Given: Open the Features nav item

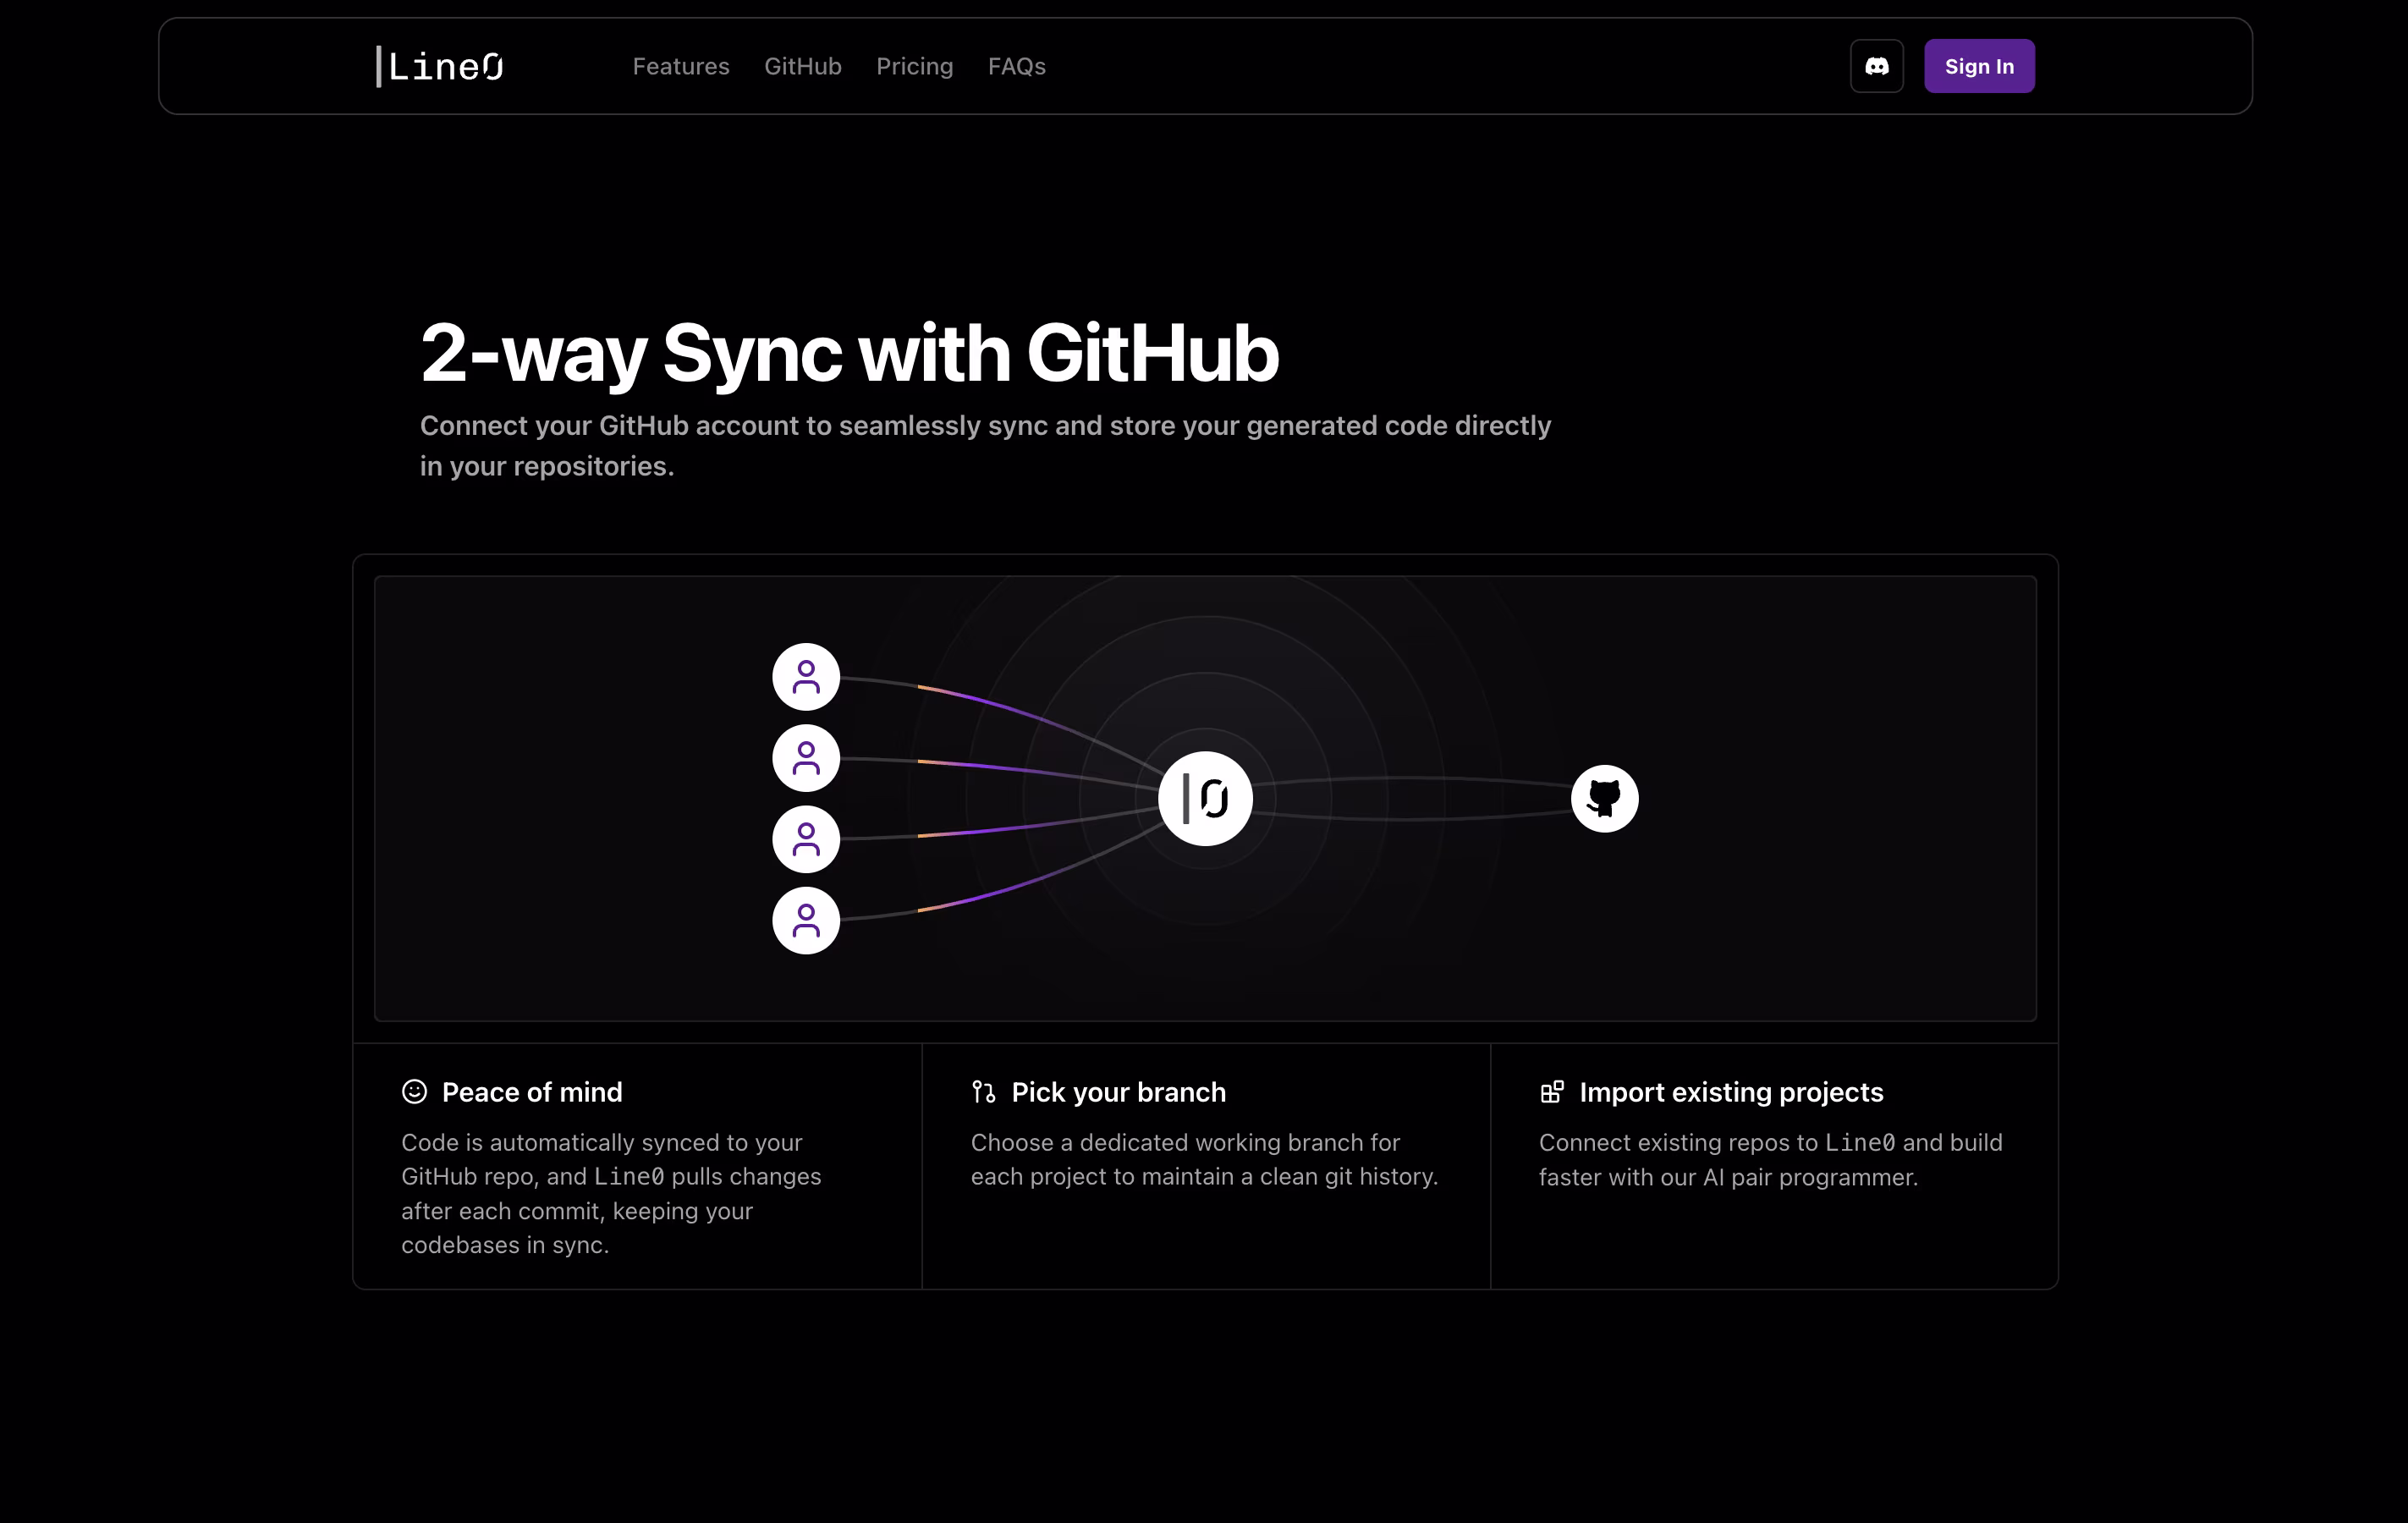Looking at the screenshot, I should [681, 66].
